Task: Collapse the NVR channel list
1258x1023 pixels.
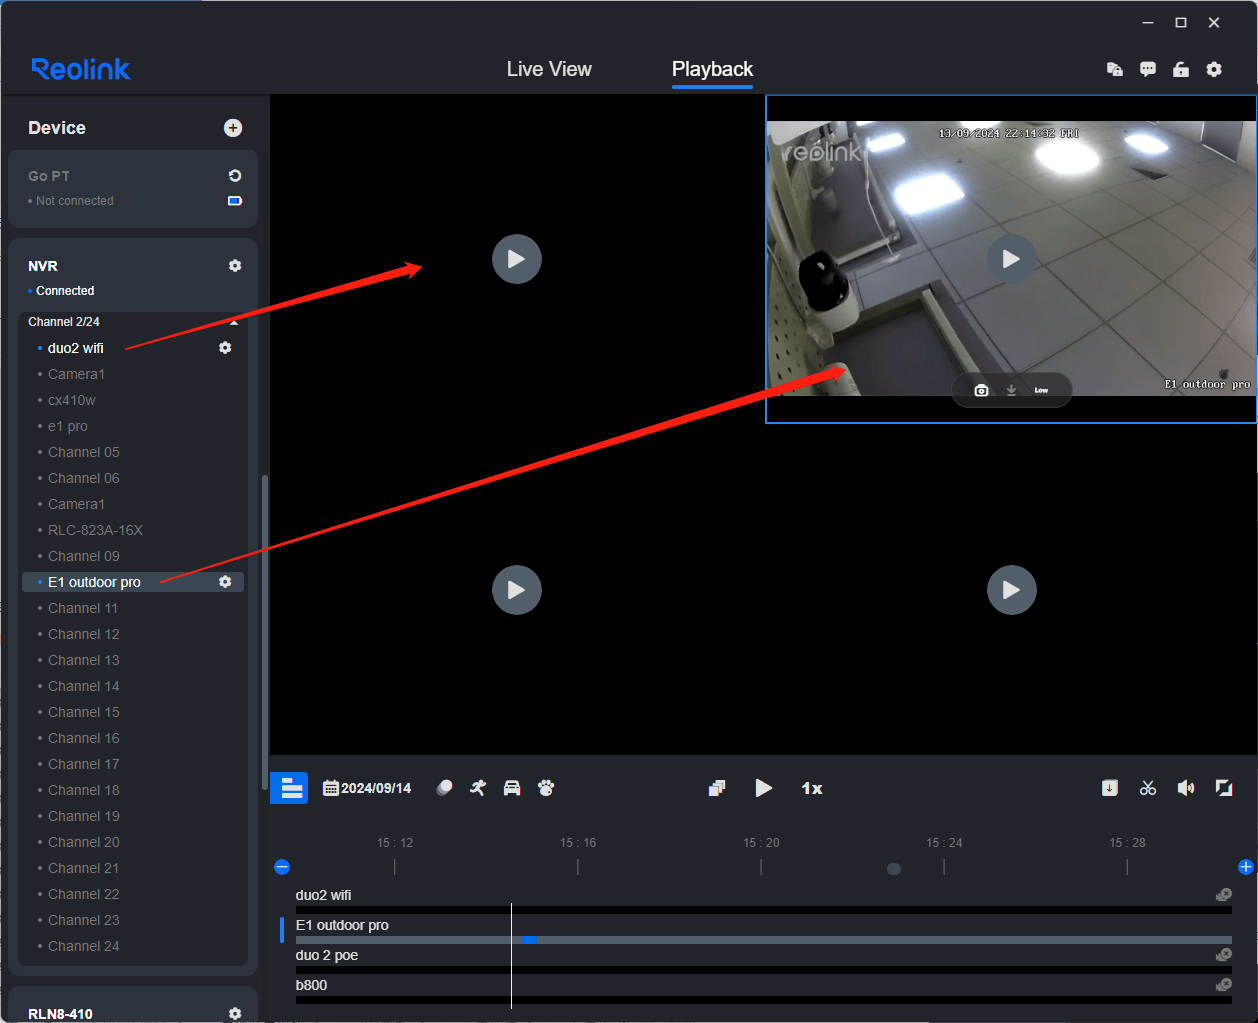Action: [232, 321]
